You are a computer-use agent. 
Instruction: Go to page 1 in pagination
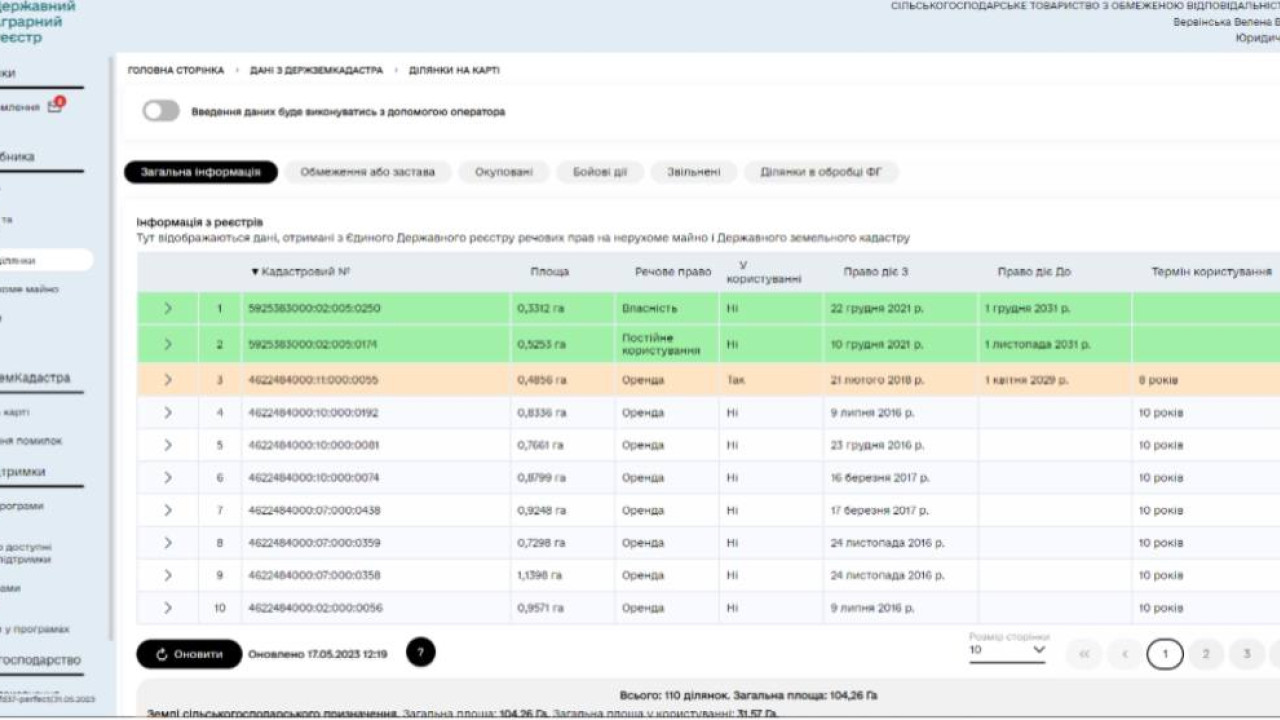[x=1165, y=654]
